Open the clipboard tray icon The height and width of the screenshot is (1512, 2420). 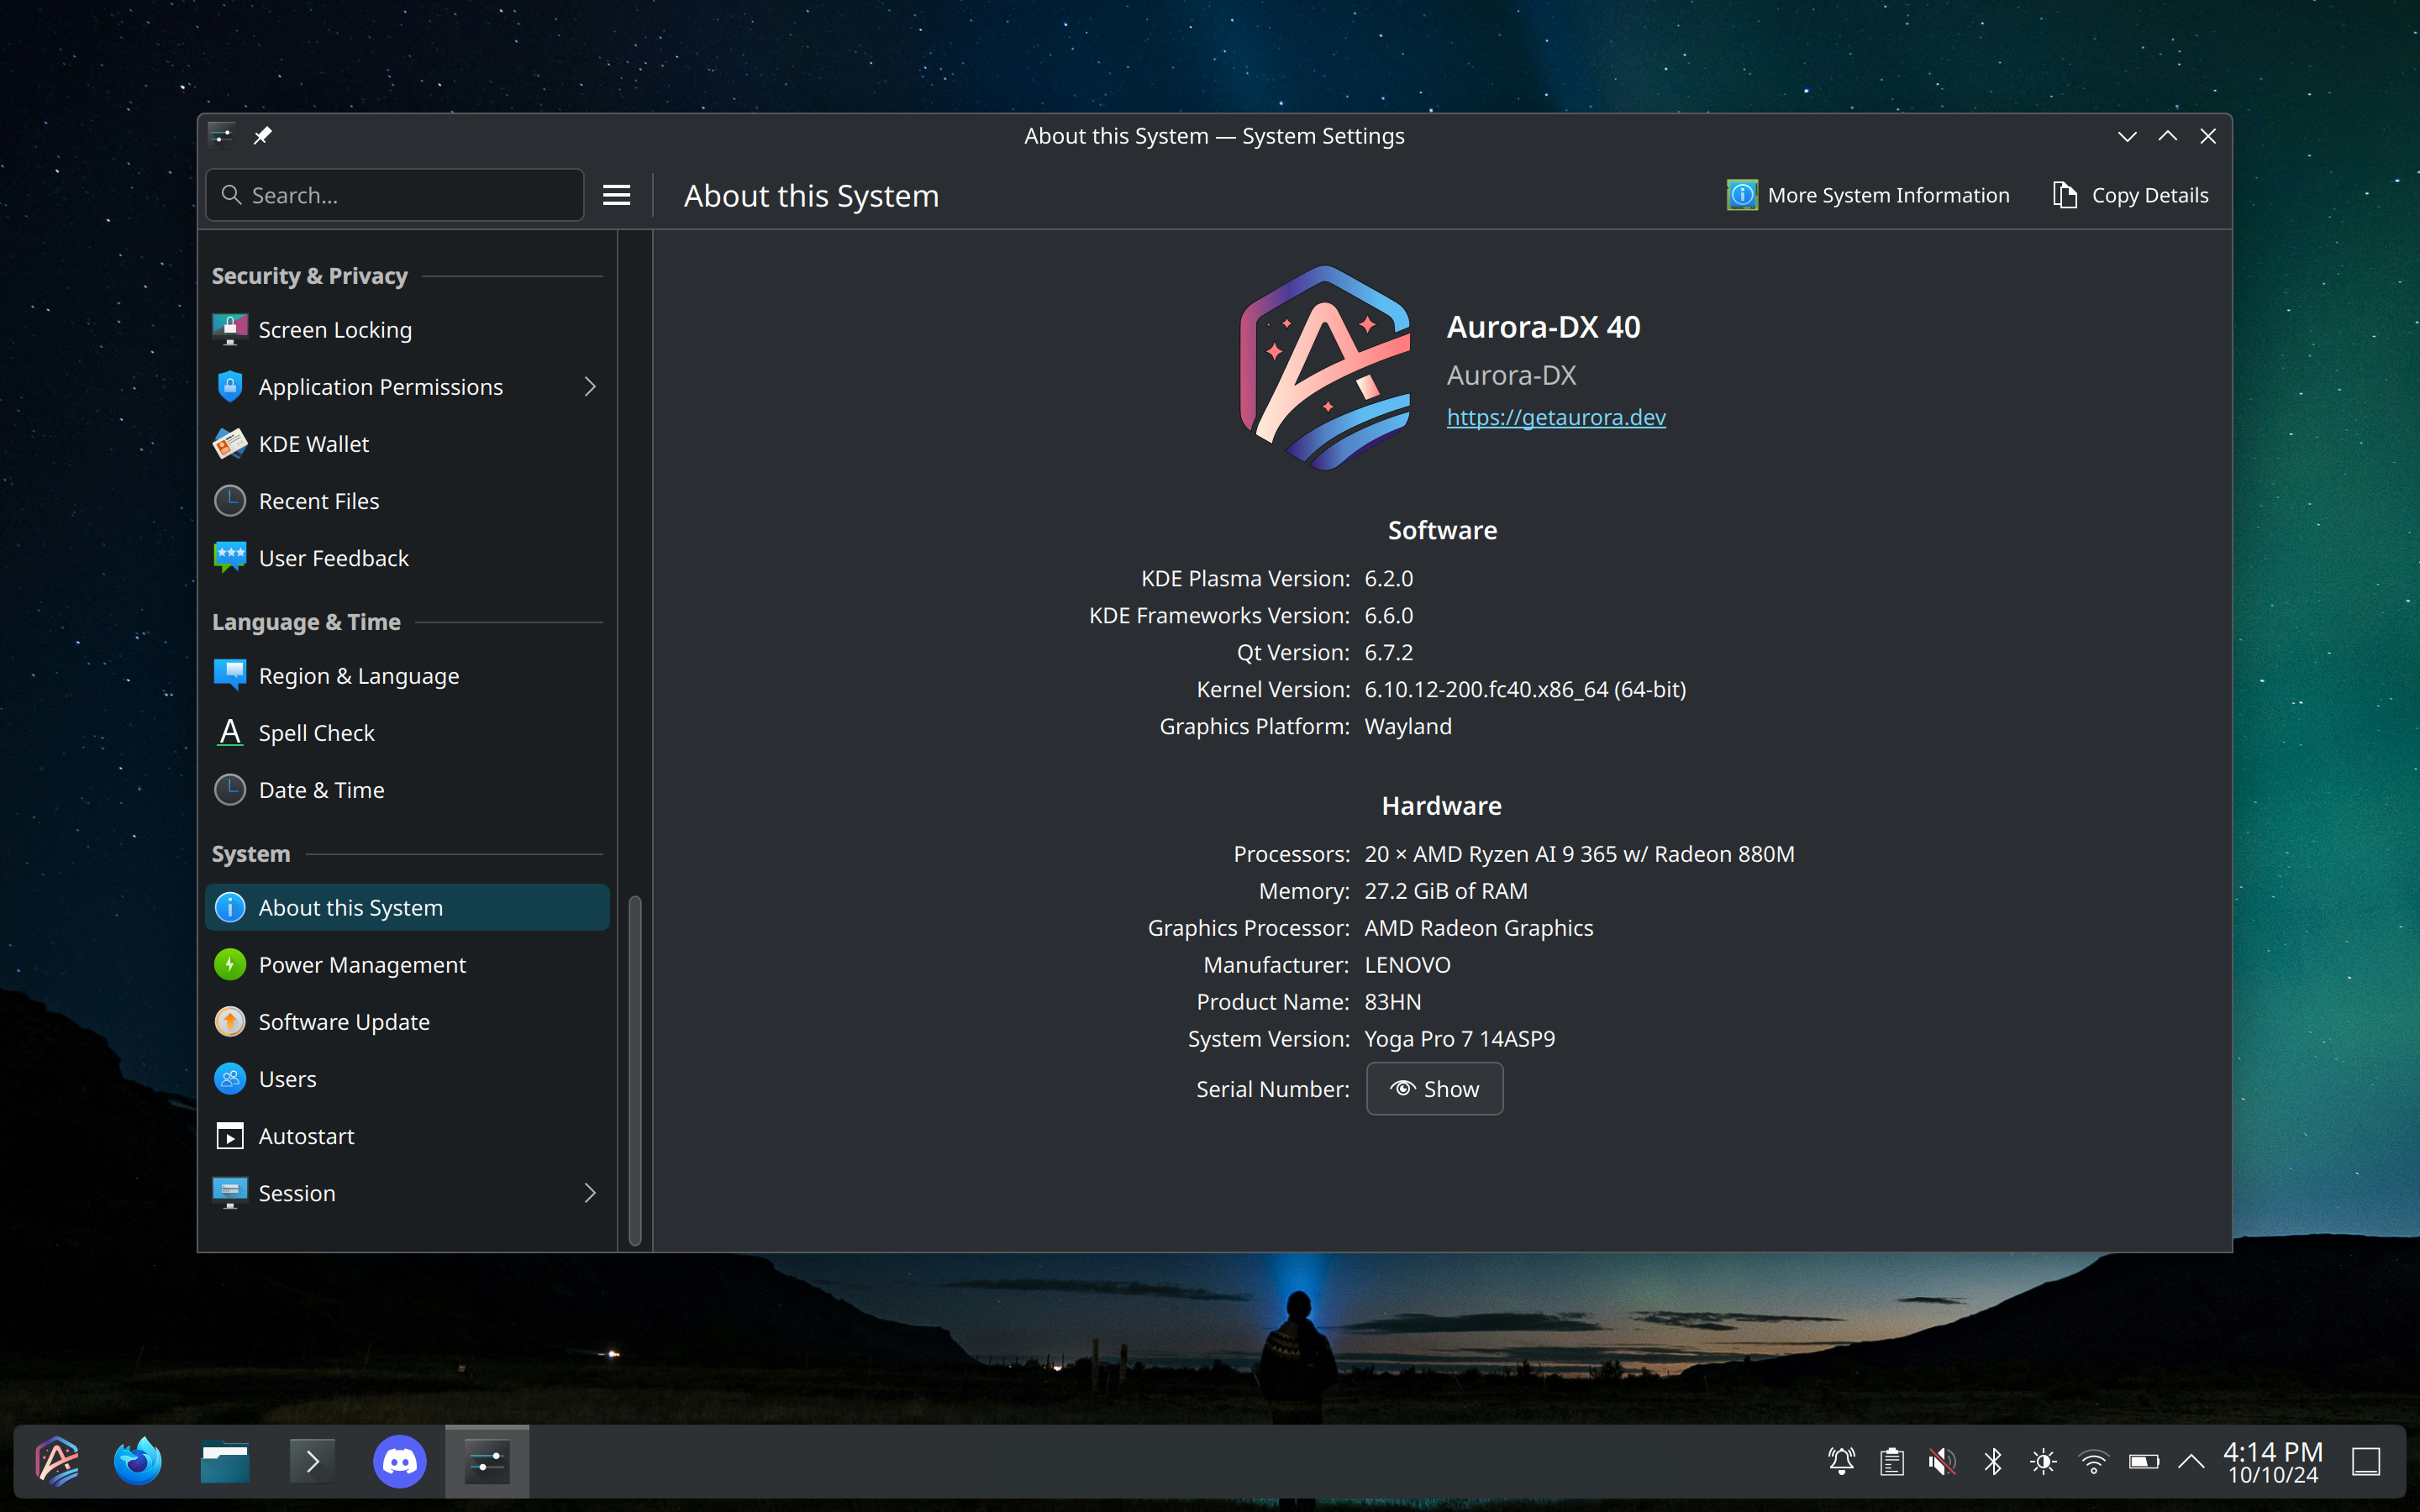coord(1891,1461)
